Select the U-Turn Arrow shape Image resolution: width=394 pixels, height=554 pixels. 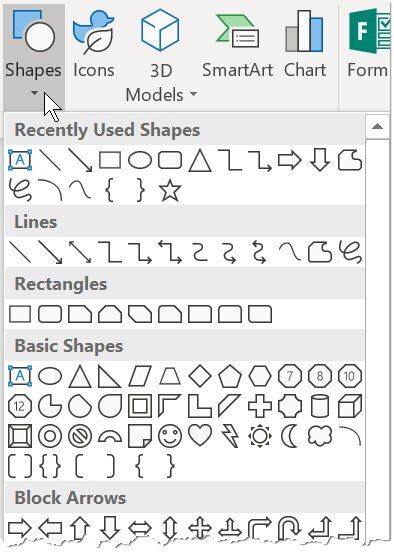[x=290, y=529]
